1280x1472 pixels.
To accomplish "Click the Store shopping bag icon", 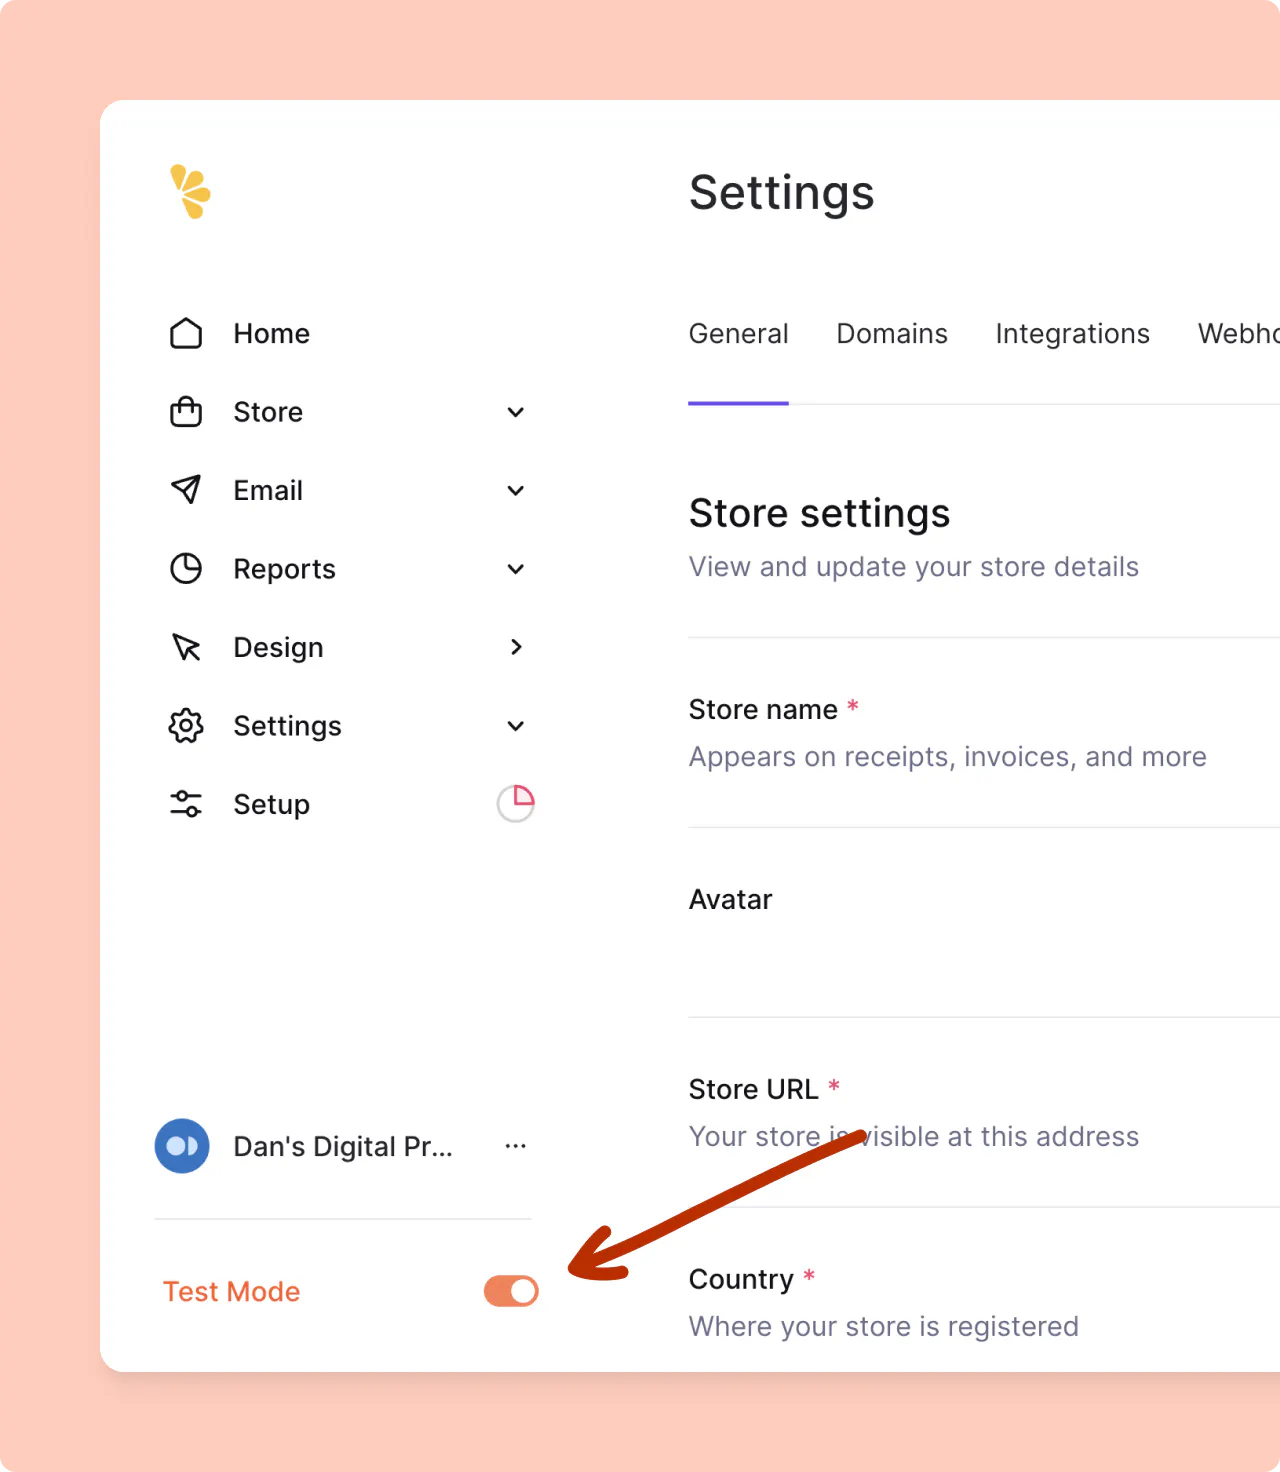I will pyautogui.click(x=186, y=412).
